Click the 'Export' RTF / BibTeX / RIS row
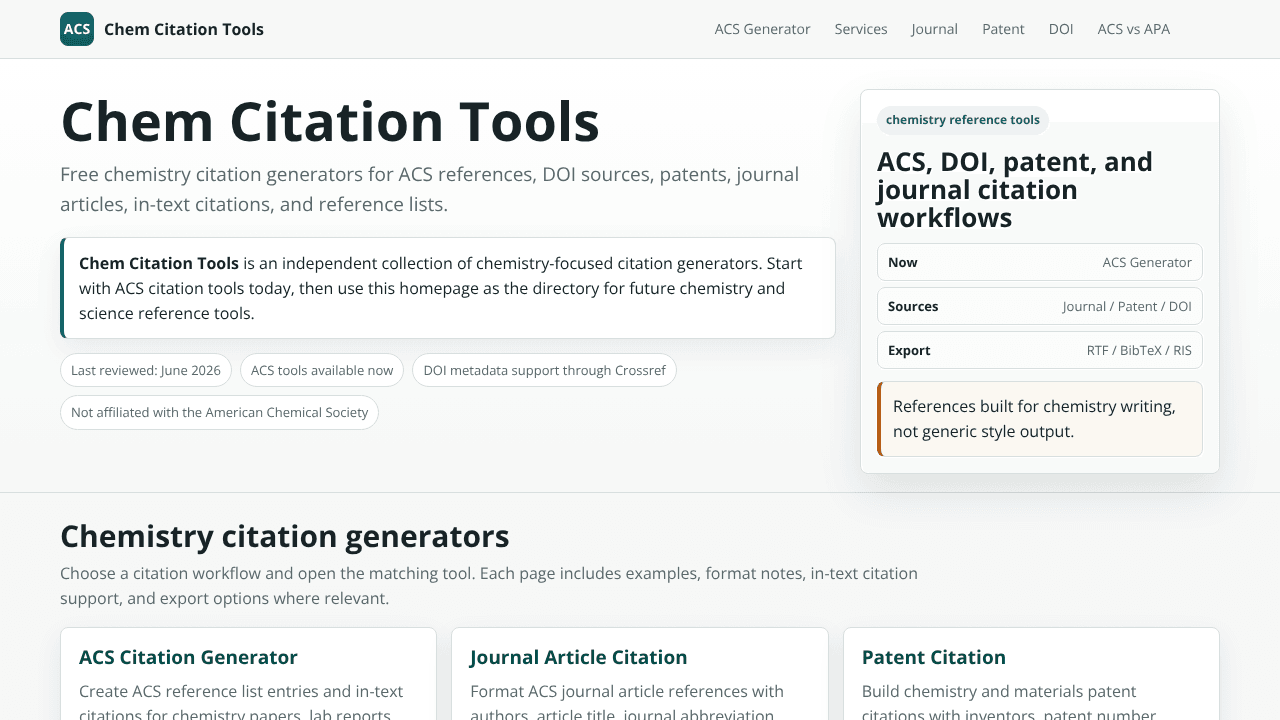The height and width of the screenshot is (720, 1280). coord(1040,350)
